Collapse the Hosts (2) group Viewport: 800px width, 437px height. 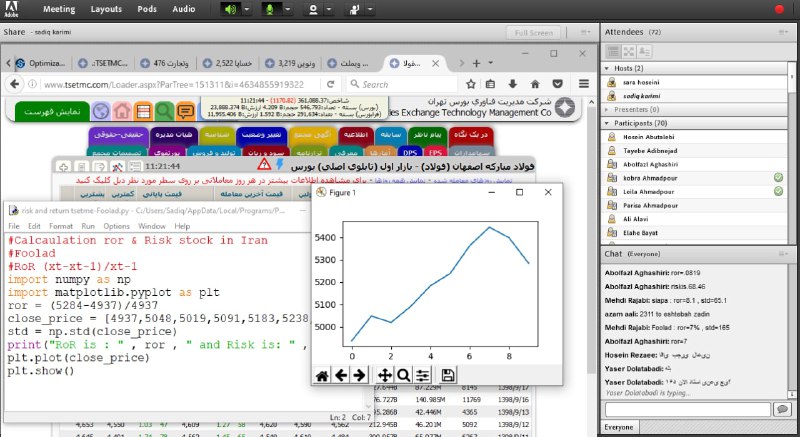click(x=607, y=68)
